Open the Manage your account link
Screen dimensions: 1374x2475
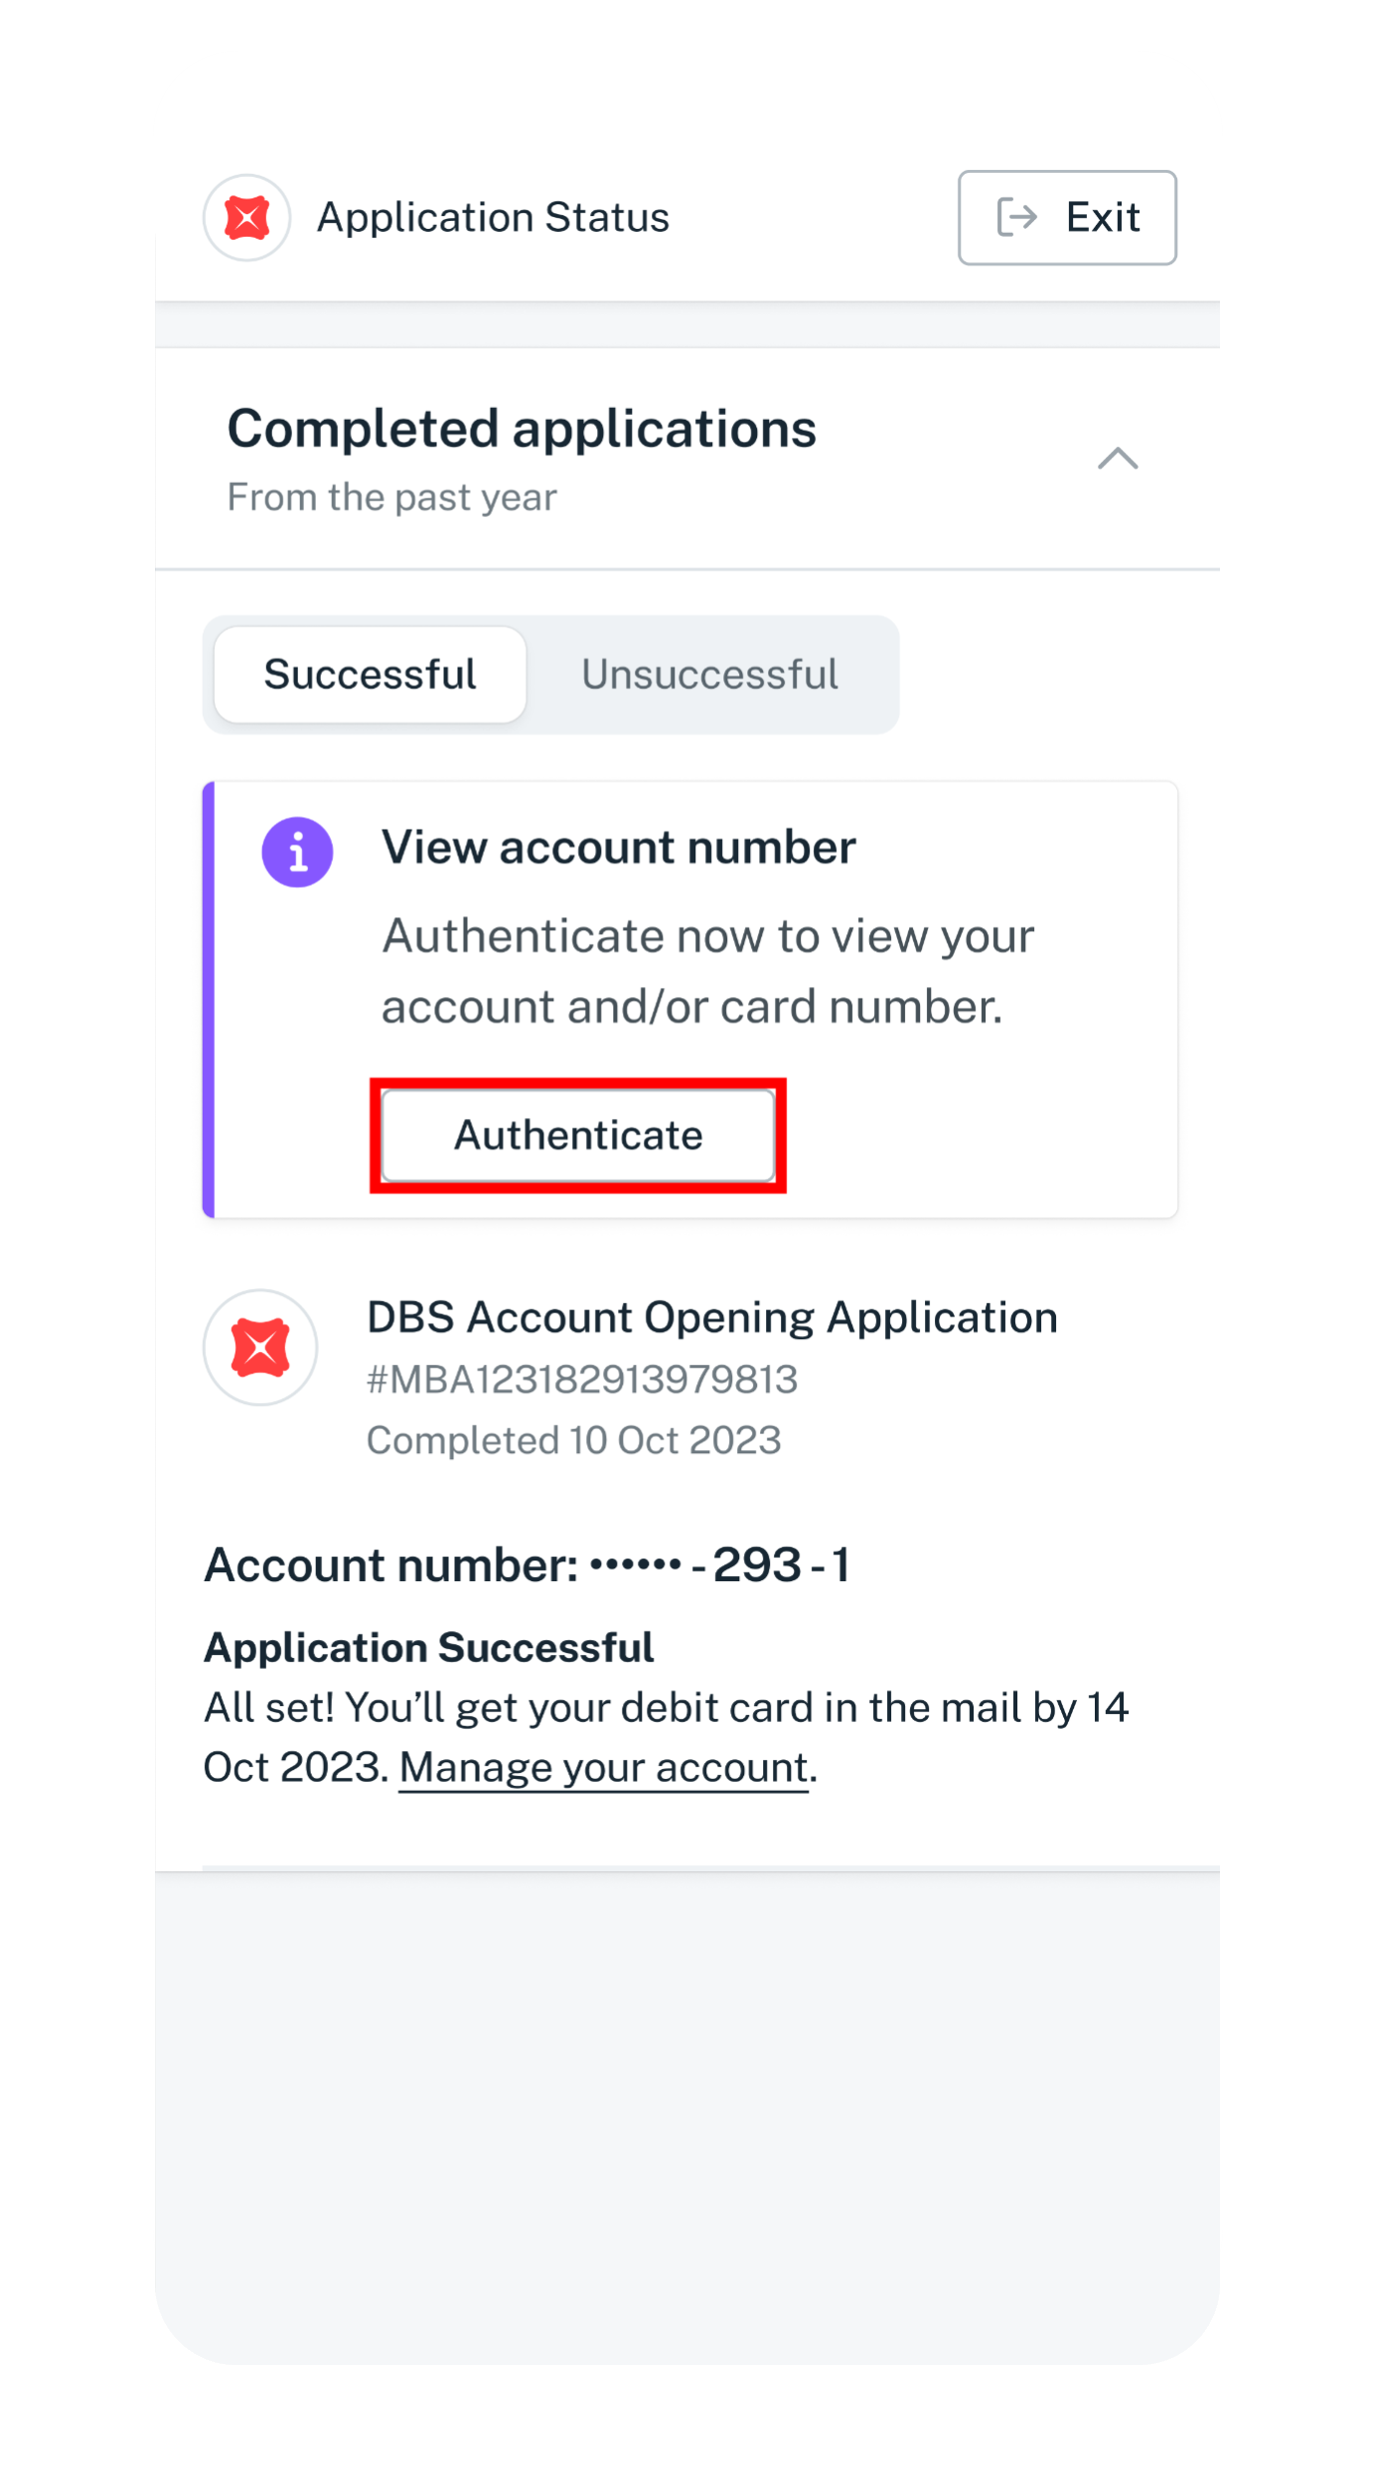pos(603,1767)
